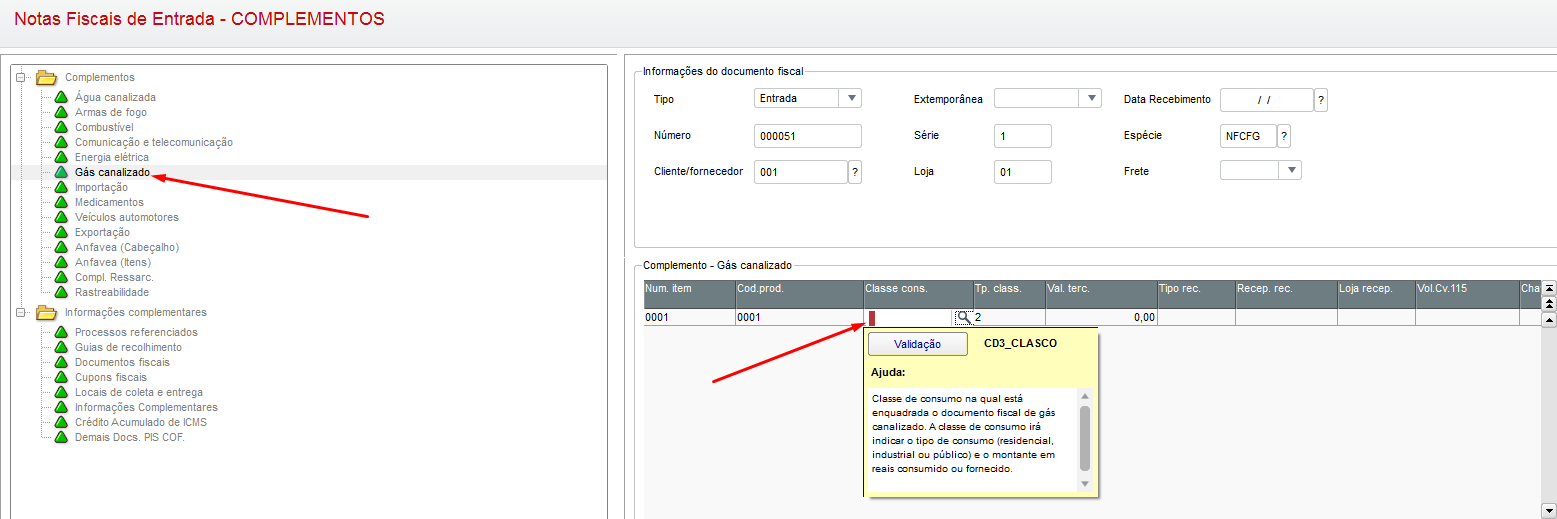Click the Espécie field showing NFCFG
This screenshot has width=1557, height=519.
(1249, 136)
